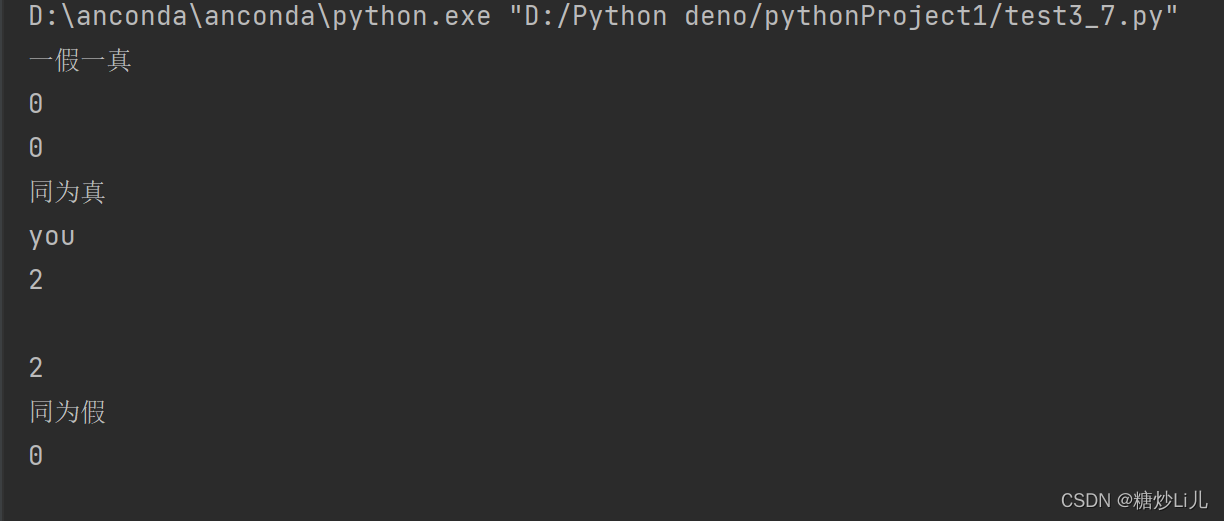Select the 同为假 output line

(67, 412)
